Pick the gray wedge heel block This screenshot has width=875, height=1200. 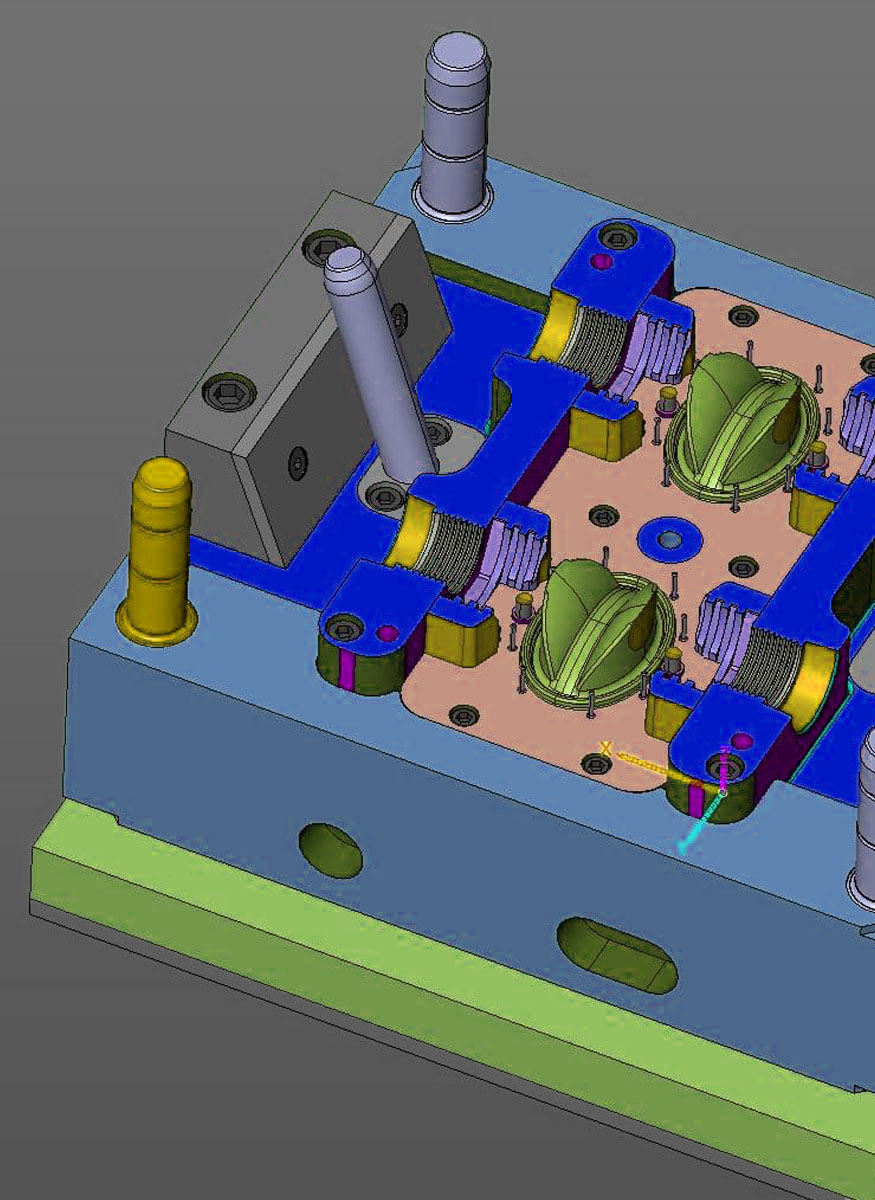click(311, 390)
